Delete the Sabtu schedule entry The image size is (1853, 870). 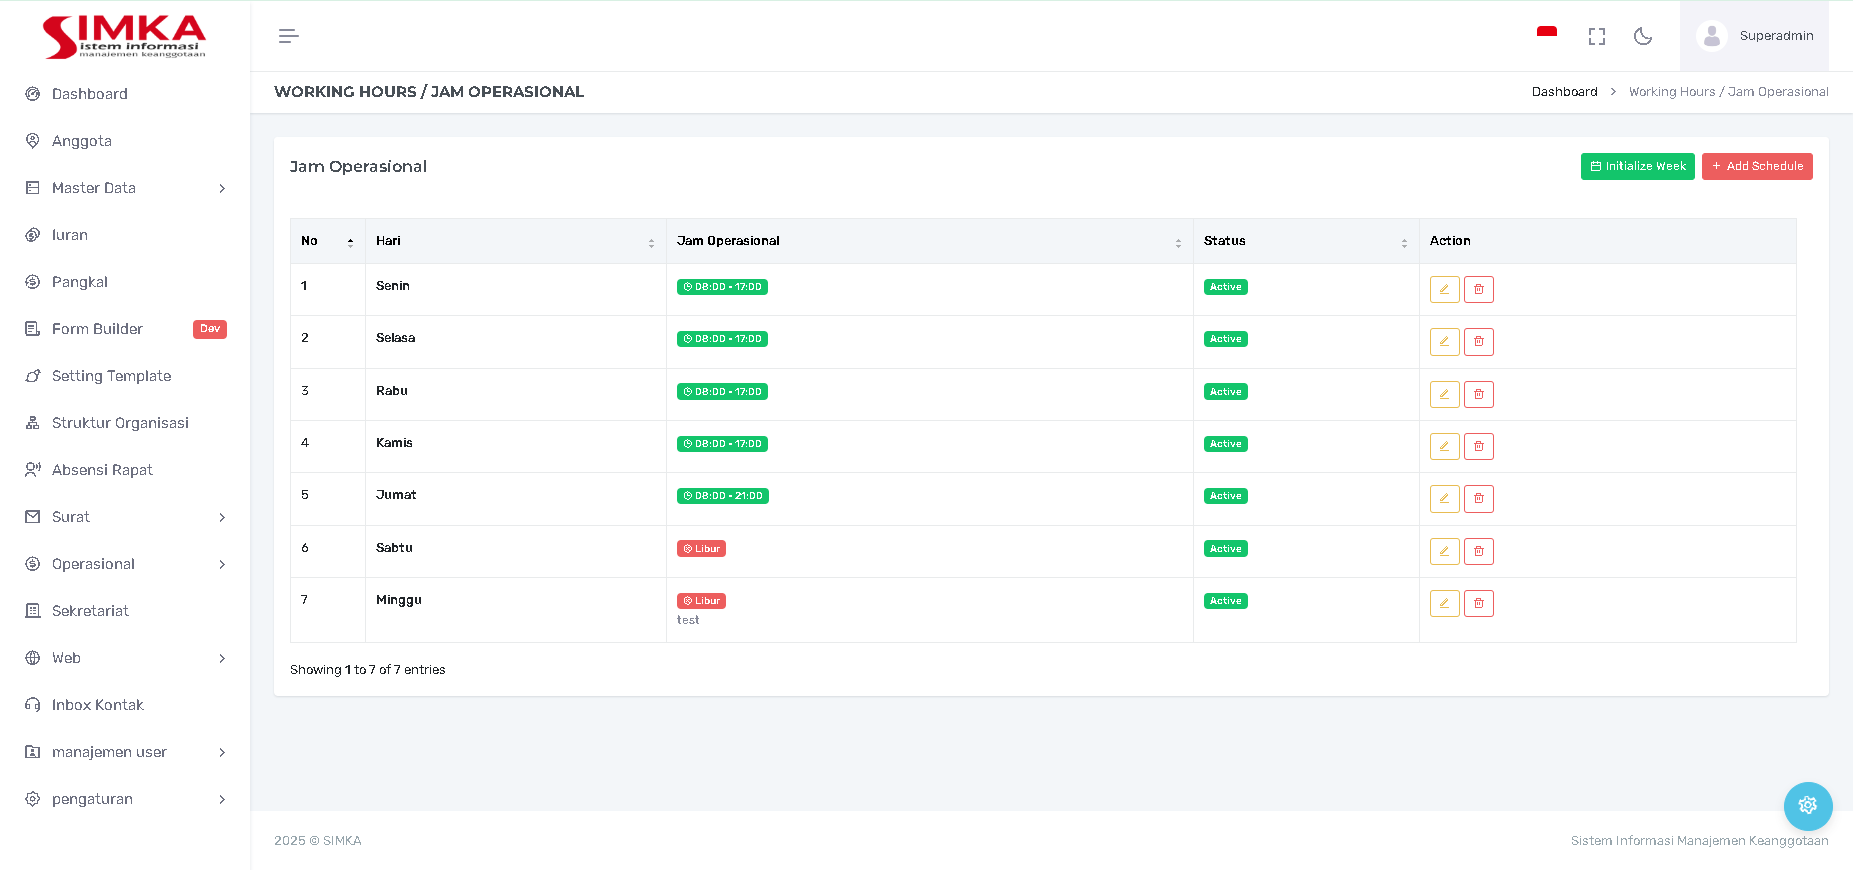(x=1478, y=551)
